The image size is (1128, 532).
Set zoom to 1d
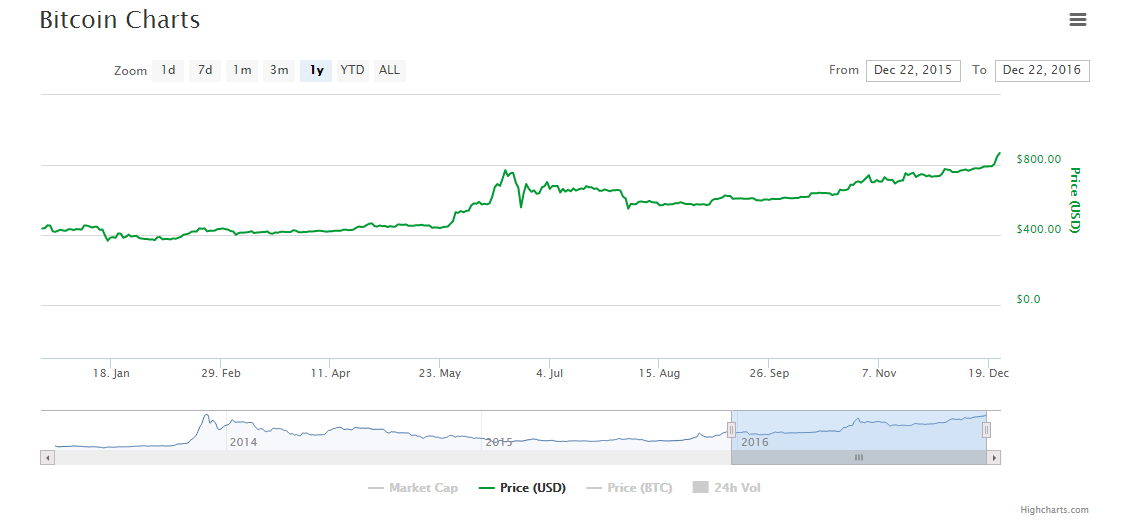pyautogui.click(x=168, y=70)
